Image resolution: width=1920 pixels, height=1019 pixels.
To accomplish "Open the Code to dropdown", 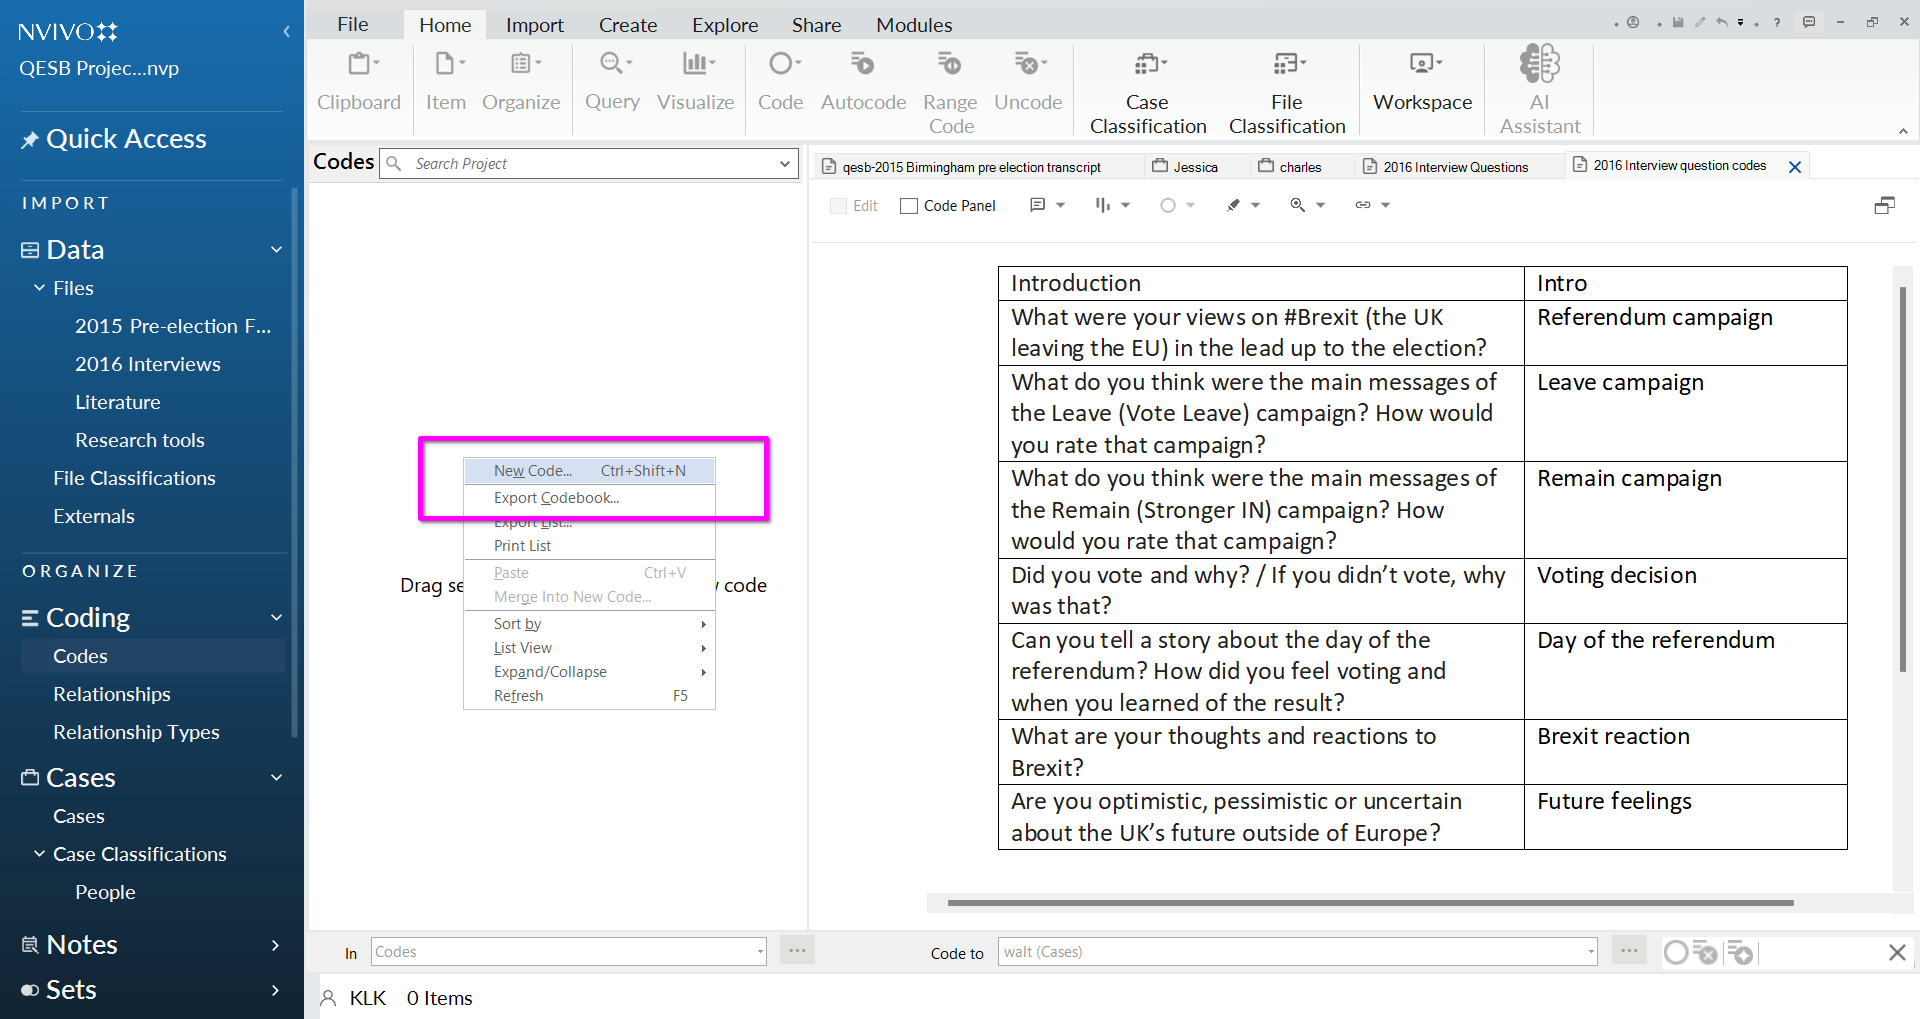I will [1590, 952].
